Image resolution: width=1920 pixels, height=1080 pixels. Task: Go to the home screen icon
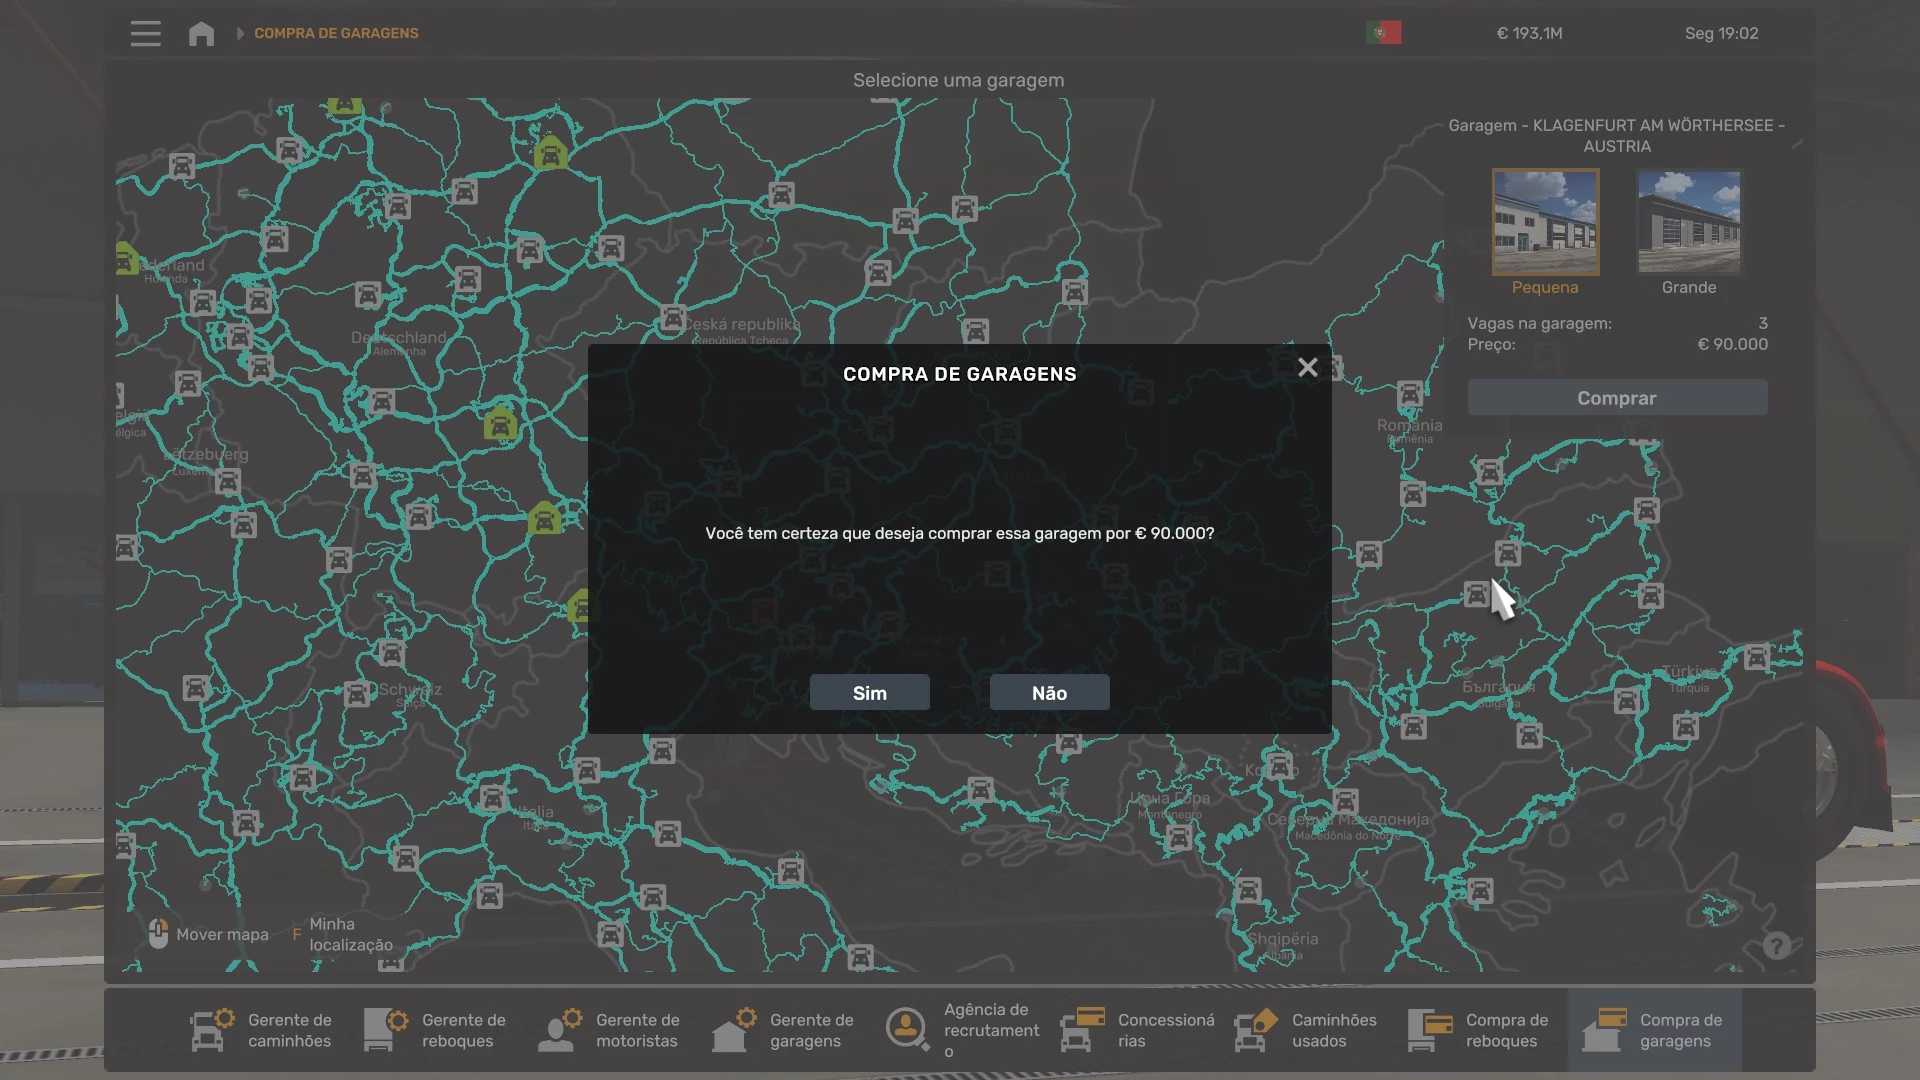click(x=201, y=33)
